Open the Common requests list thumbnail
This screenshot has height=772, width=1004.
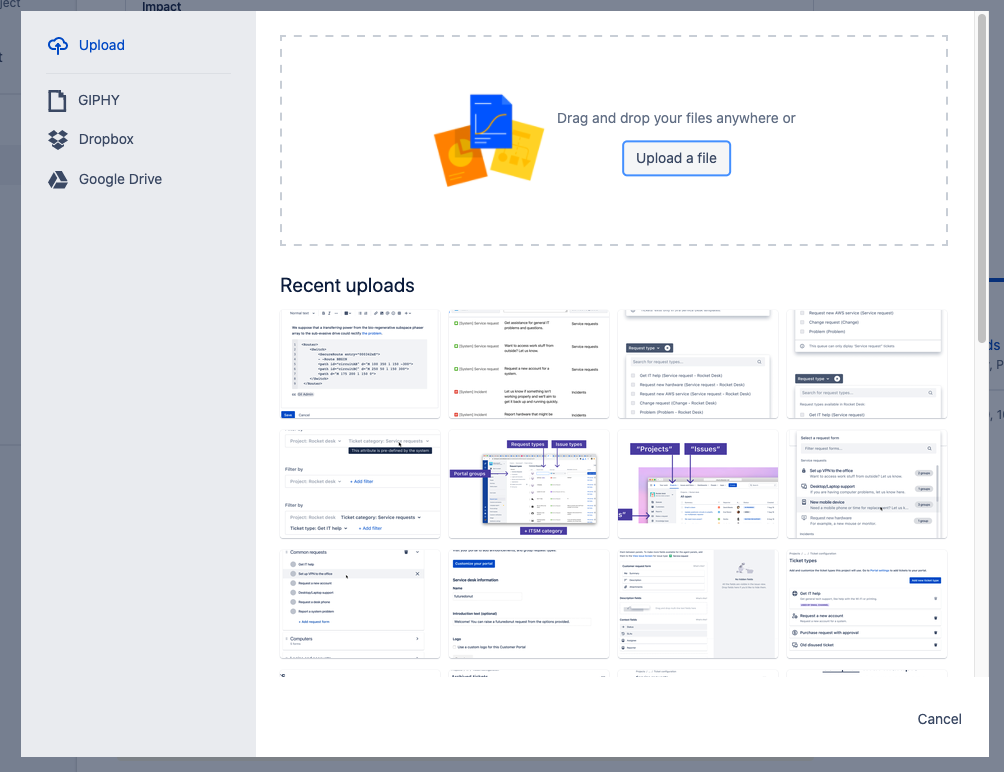click(x=359, y=604)
